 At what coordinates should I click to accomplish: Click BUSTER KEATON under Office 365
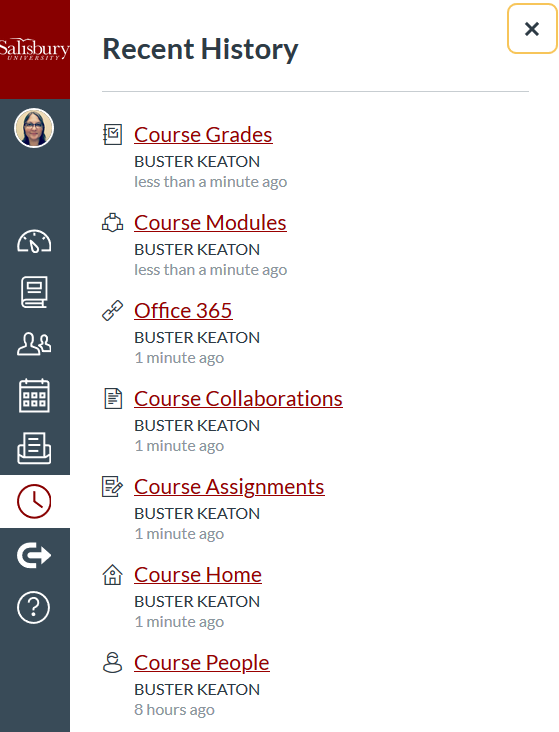click(x=197, y=338)
